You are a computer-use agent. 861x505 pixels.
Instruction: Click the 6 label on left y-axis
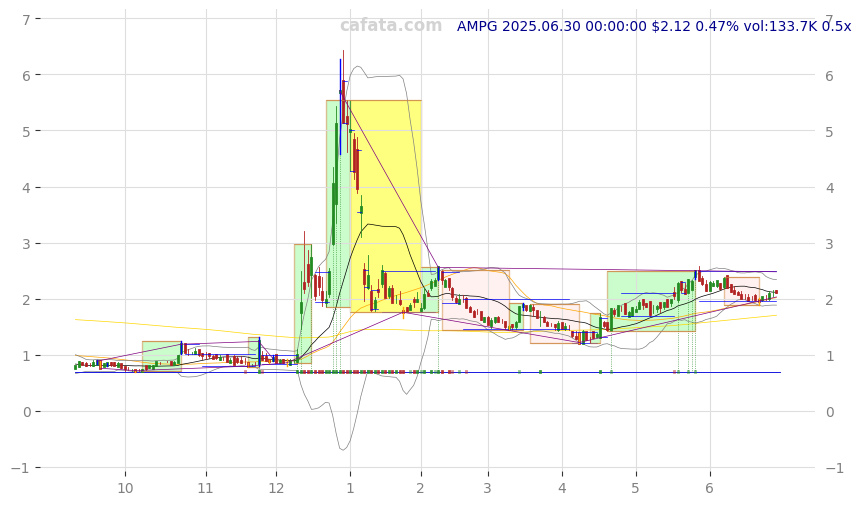click(x=26, y=75)
